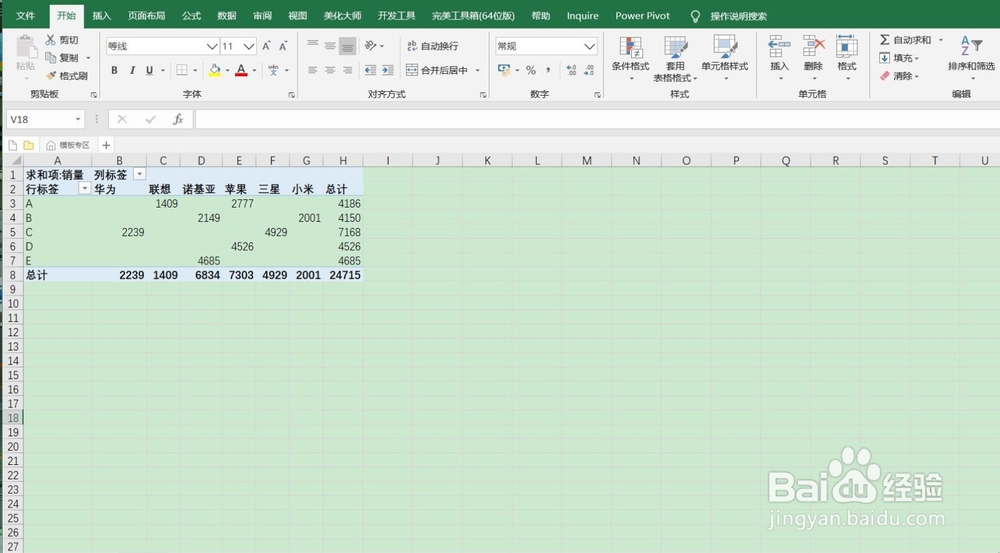1000x553 pixels.
Task: Open the font size dropdown
Action: coord(249,46)
